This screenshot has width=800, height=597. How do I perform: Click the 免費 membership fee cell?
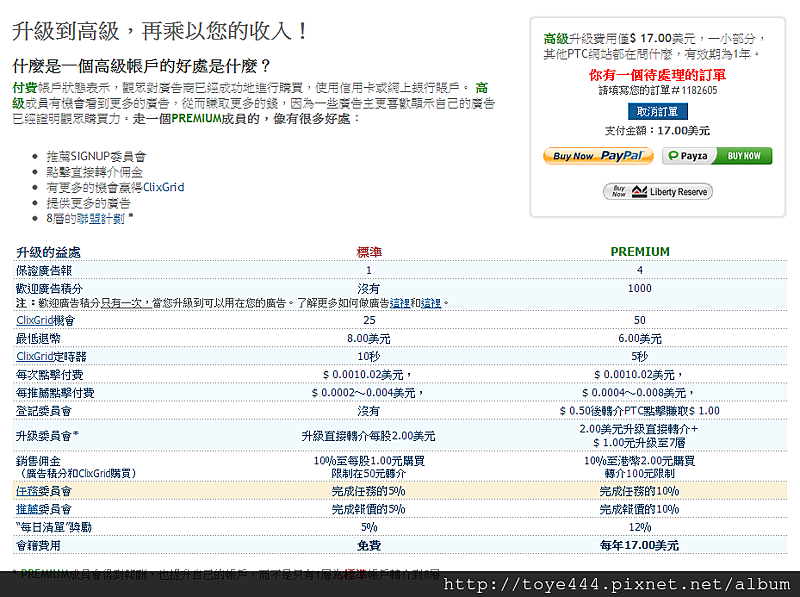(x=369, y=545)
